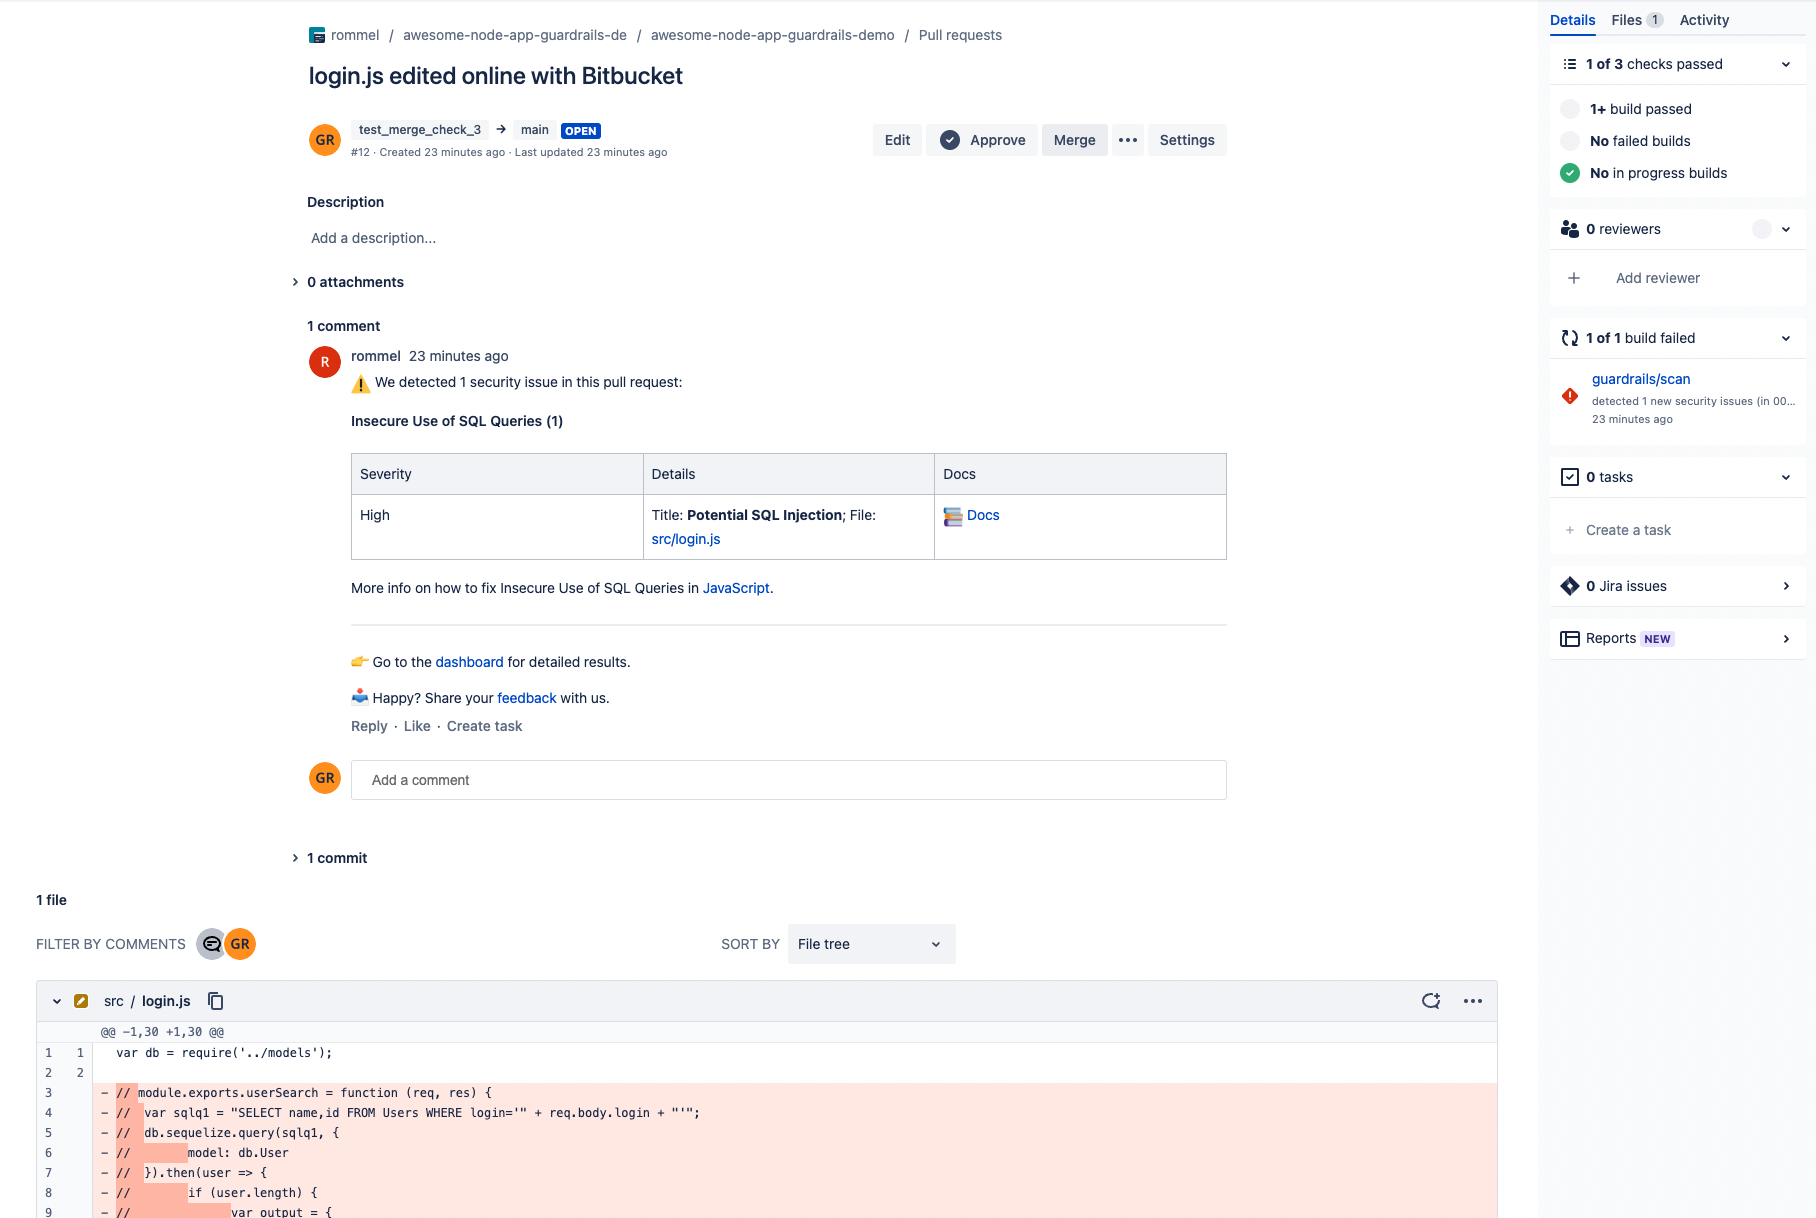Collapse the build failed section chevron
Screen dimensions: 1816x1218
[x=1786, y=338]
